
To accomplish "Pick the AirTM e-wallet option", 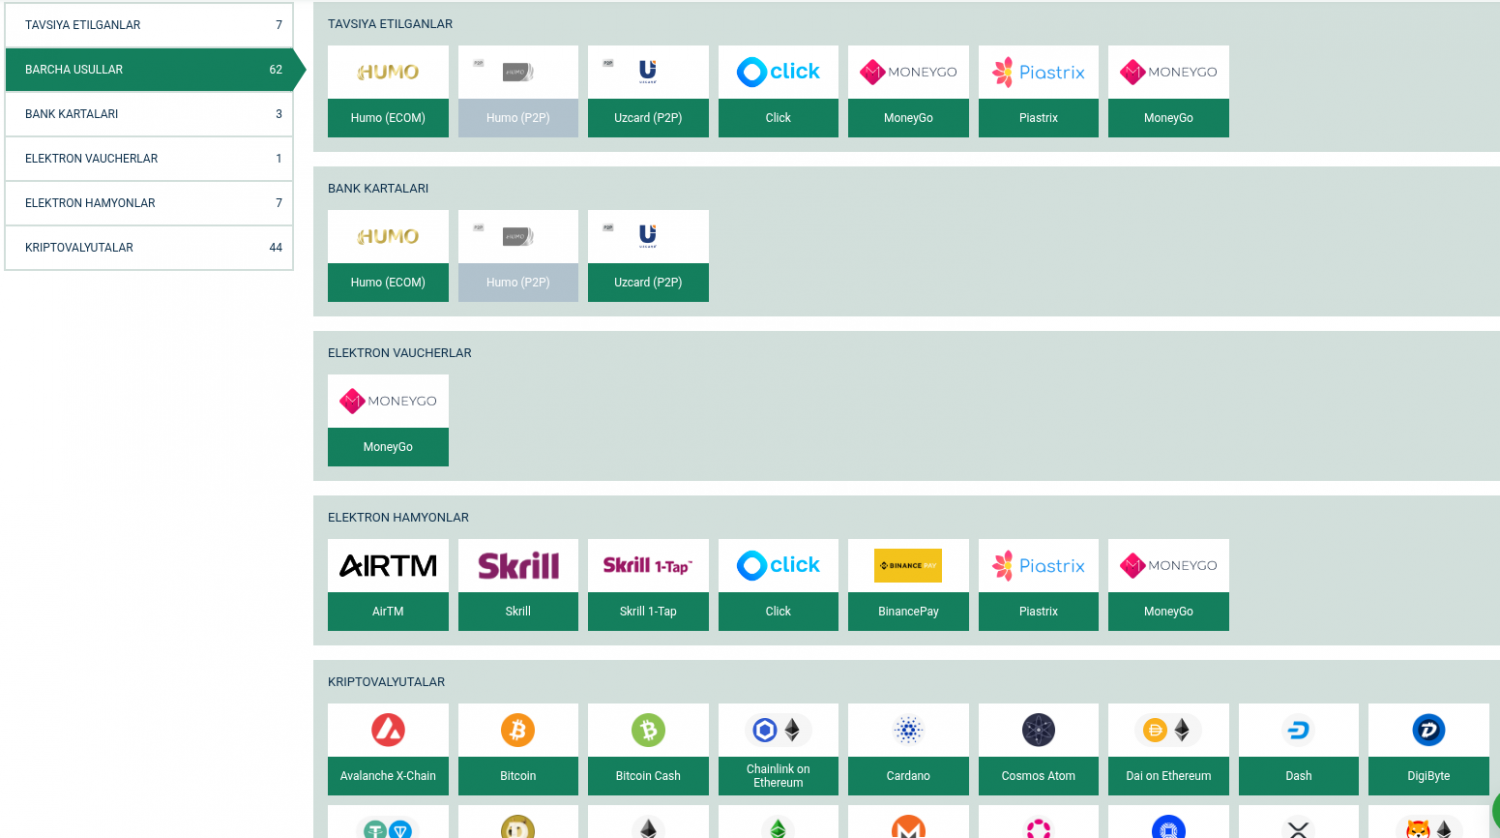I will 388,584.
